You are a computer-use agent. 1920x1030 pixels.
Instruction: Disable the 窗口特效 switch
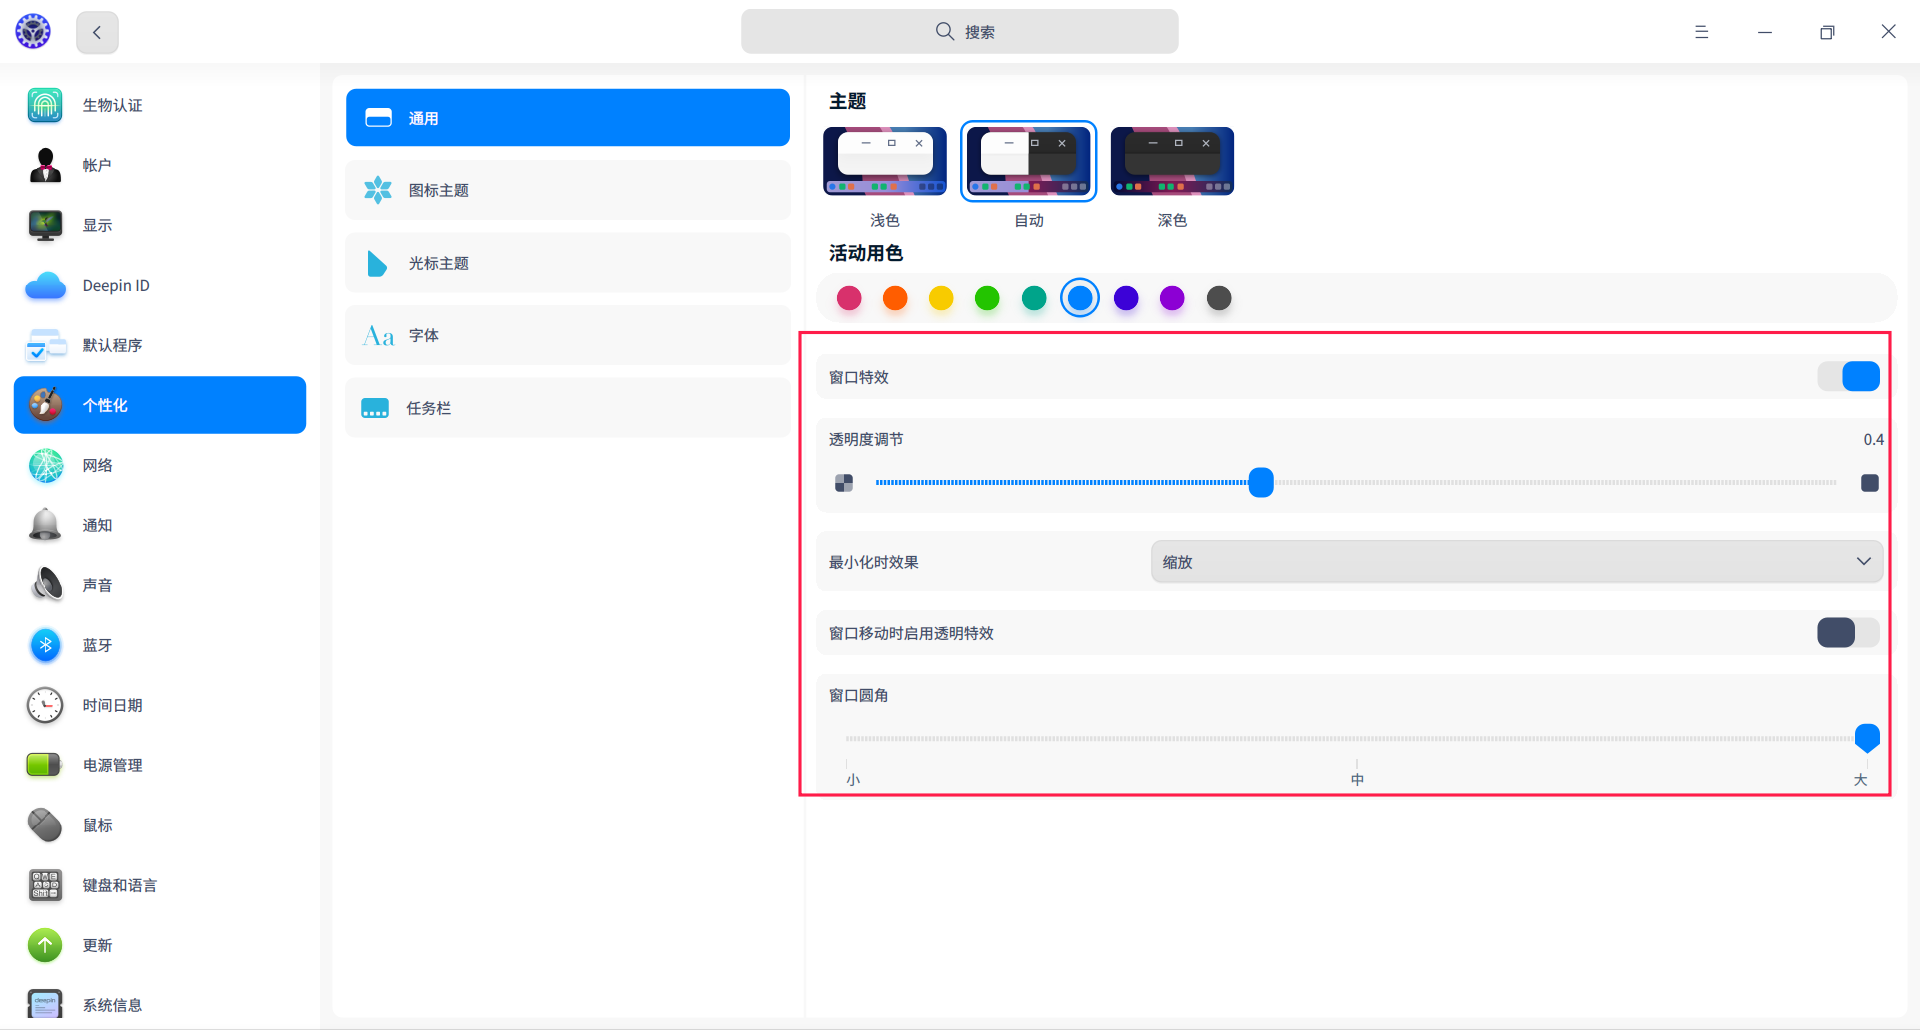[1849, 376]
